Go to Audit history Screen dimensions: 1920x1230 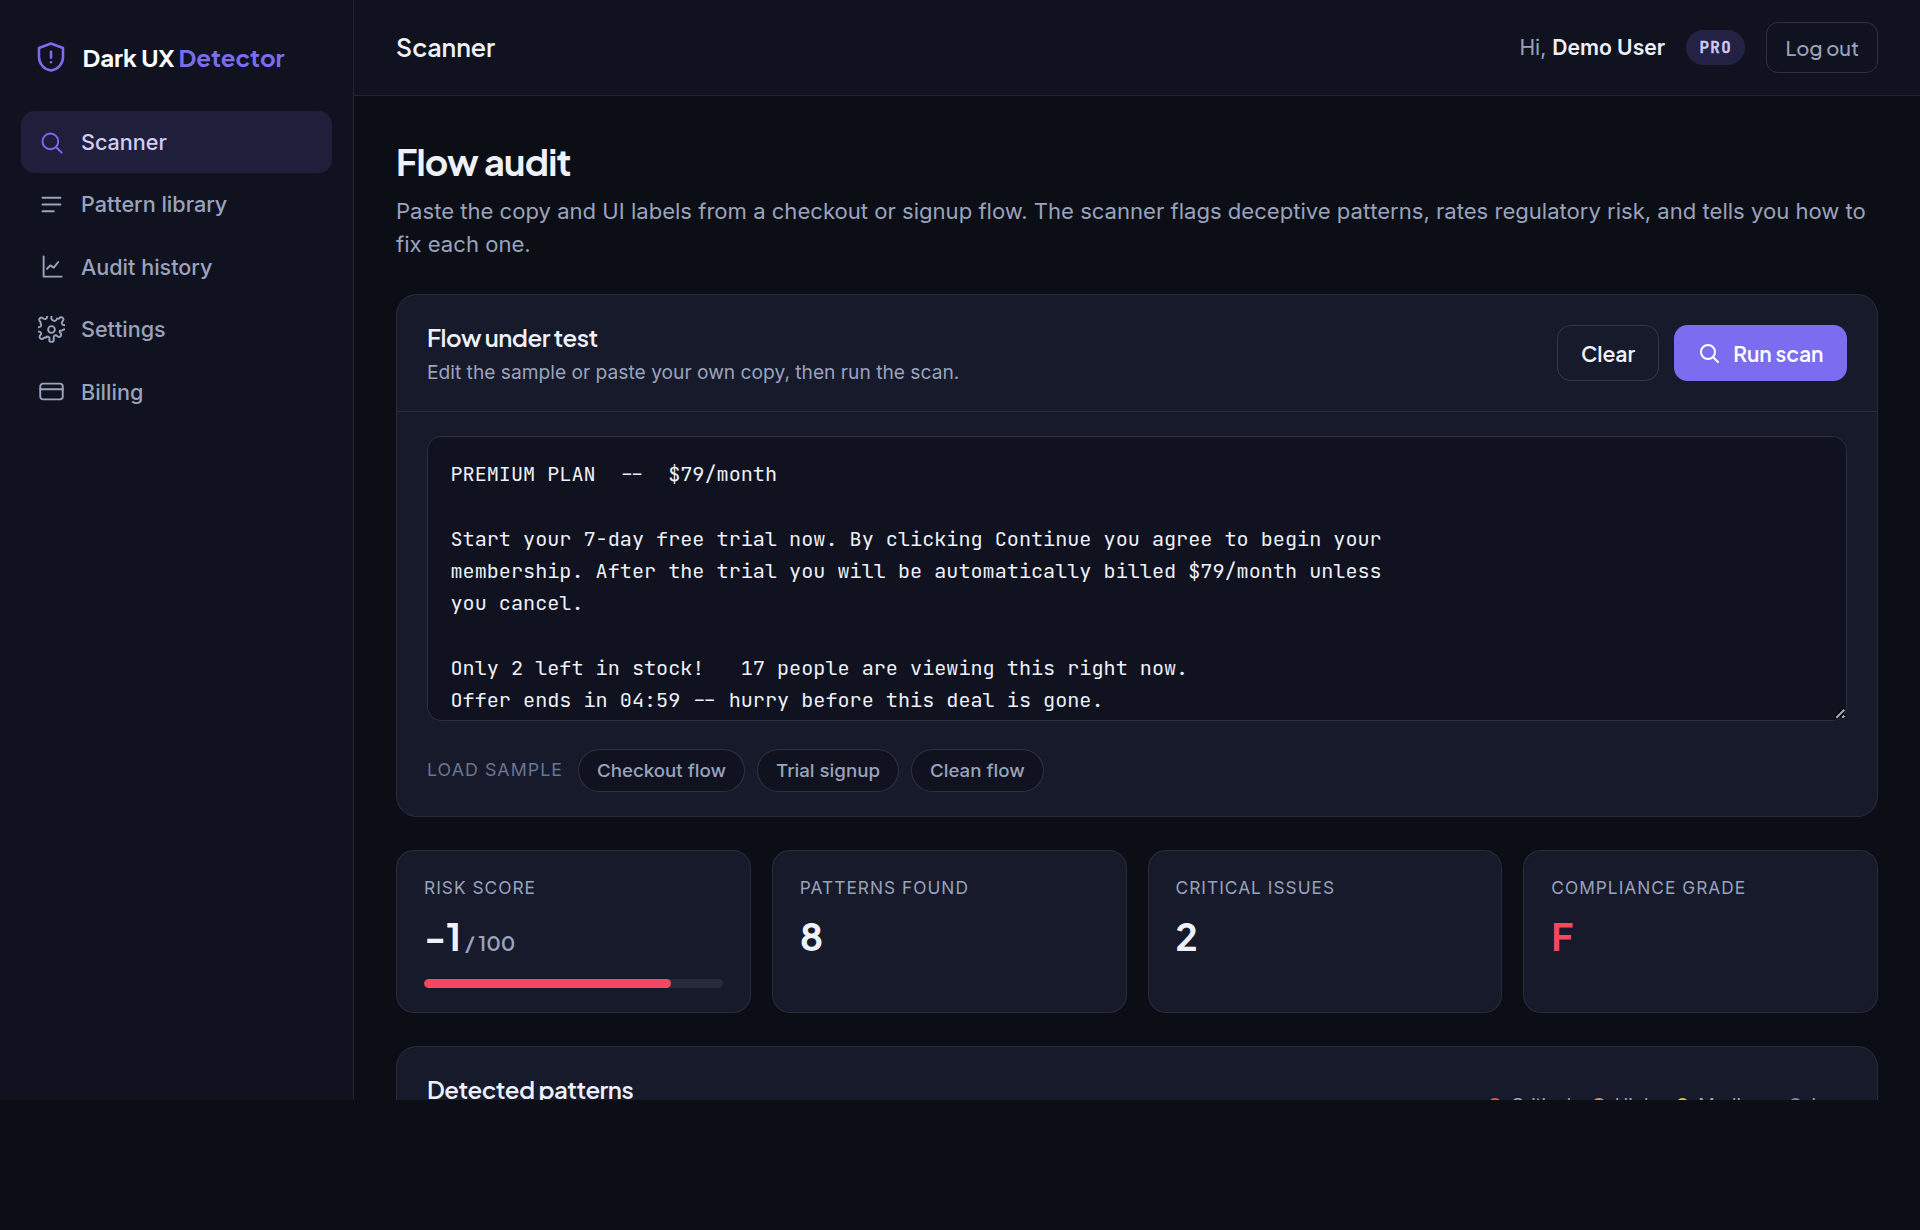point(176,267)
